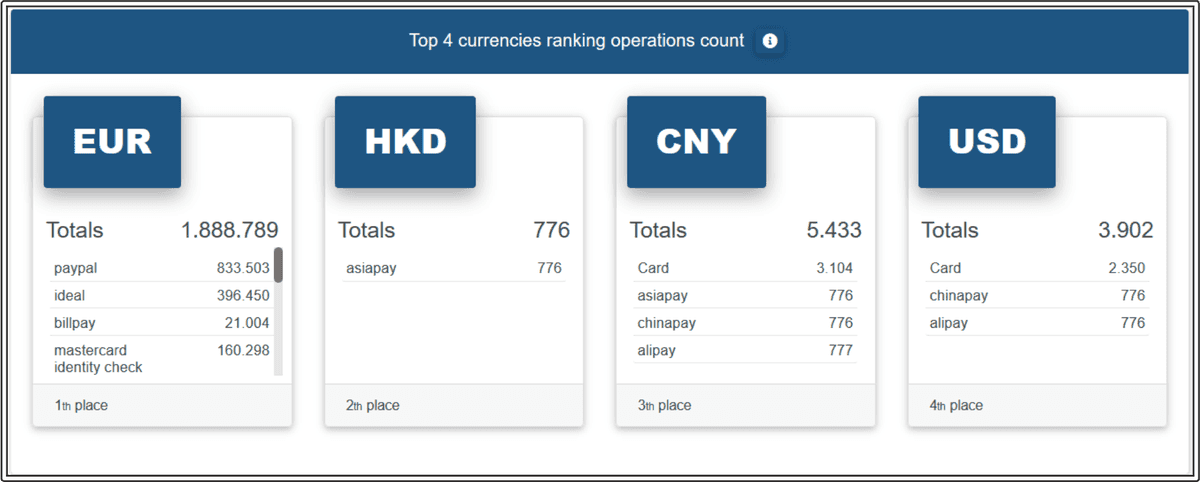Click the Card row in CNY card
The width and height of the screenshot is (1200, 482).
tap(745, 268)
